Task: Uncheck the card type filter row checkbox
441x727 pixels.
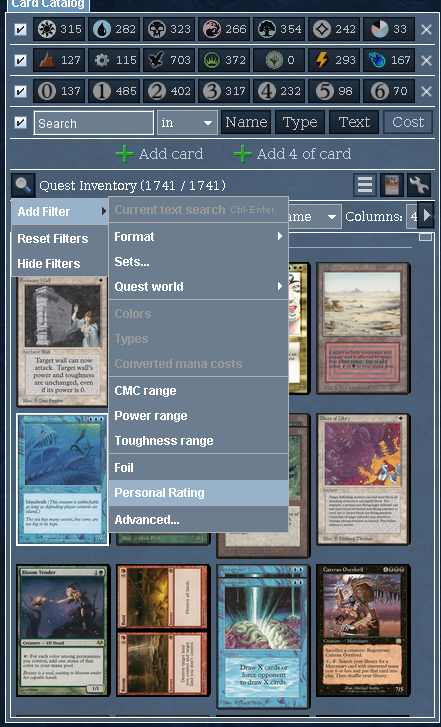Action: (20, 60)
